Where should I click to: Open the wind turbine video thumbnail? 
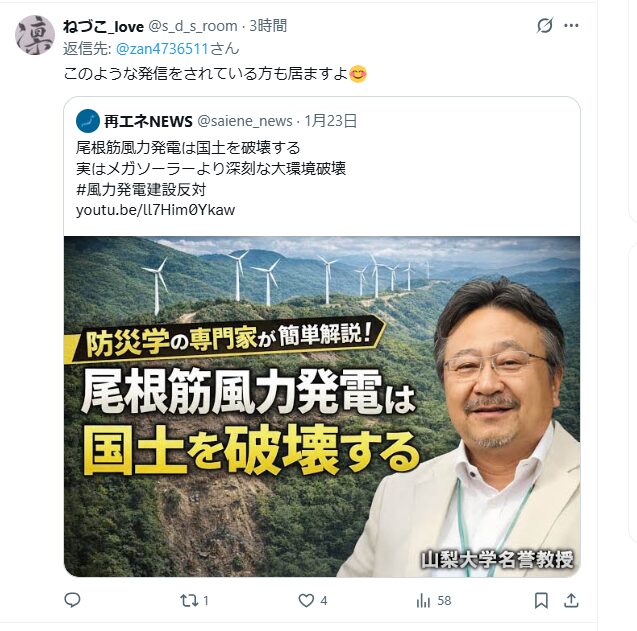[x=322, y=406]
